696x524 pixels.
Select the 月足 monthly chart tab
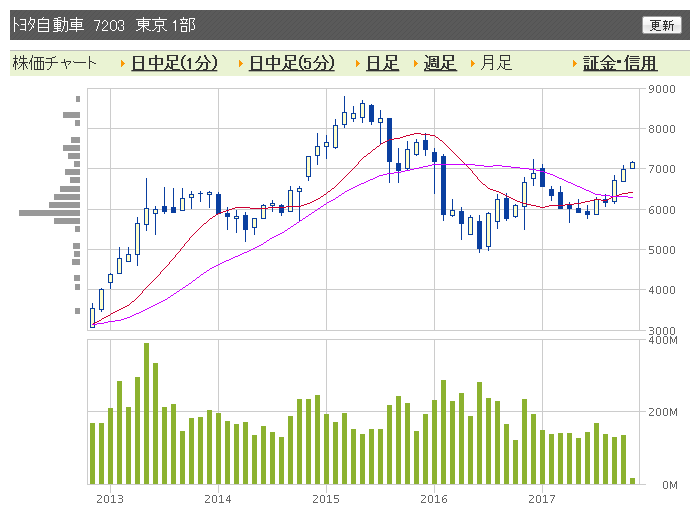coord(496,63)
